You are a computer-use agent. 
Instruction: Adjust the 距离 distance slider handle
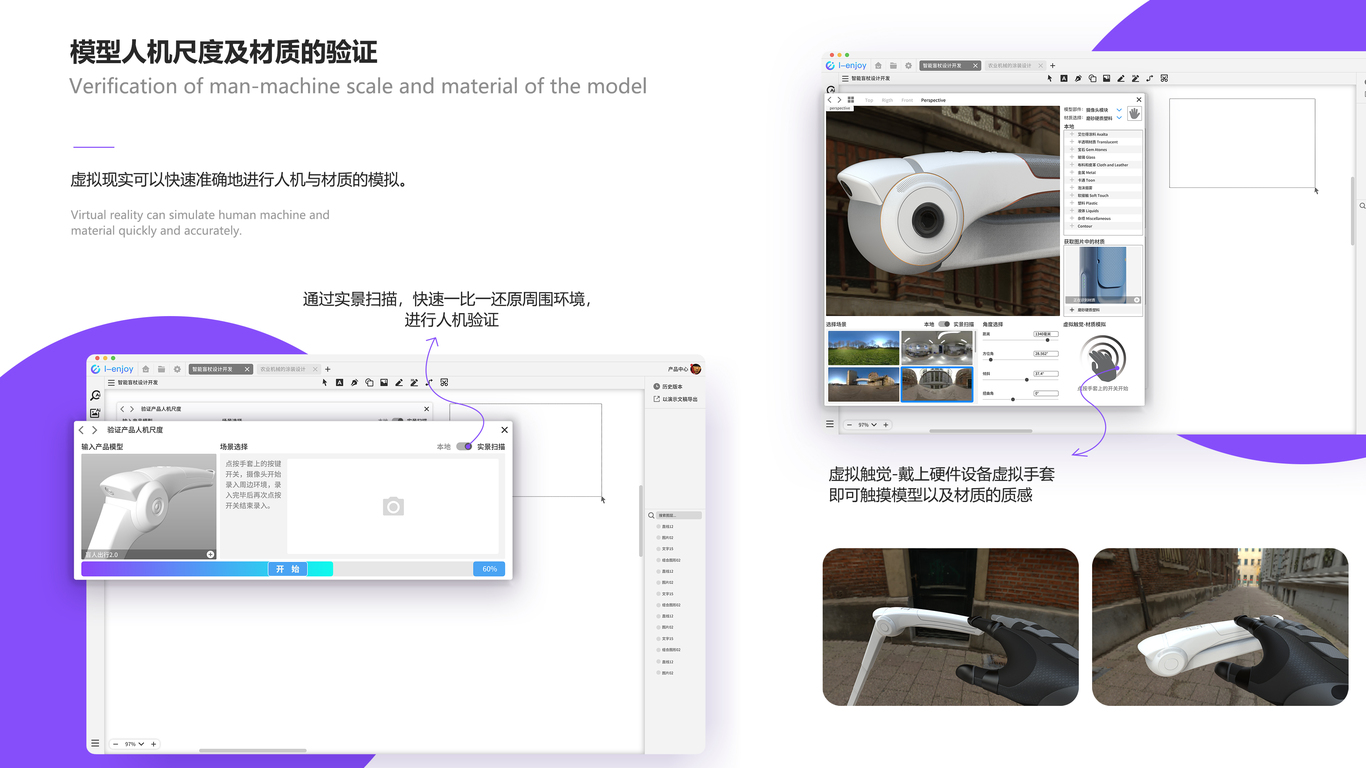click(x=1047, y=340)
